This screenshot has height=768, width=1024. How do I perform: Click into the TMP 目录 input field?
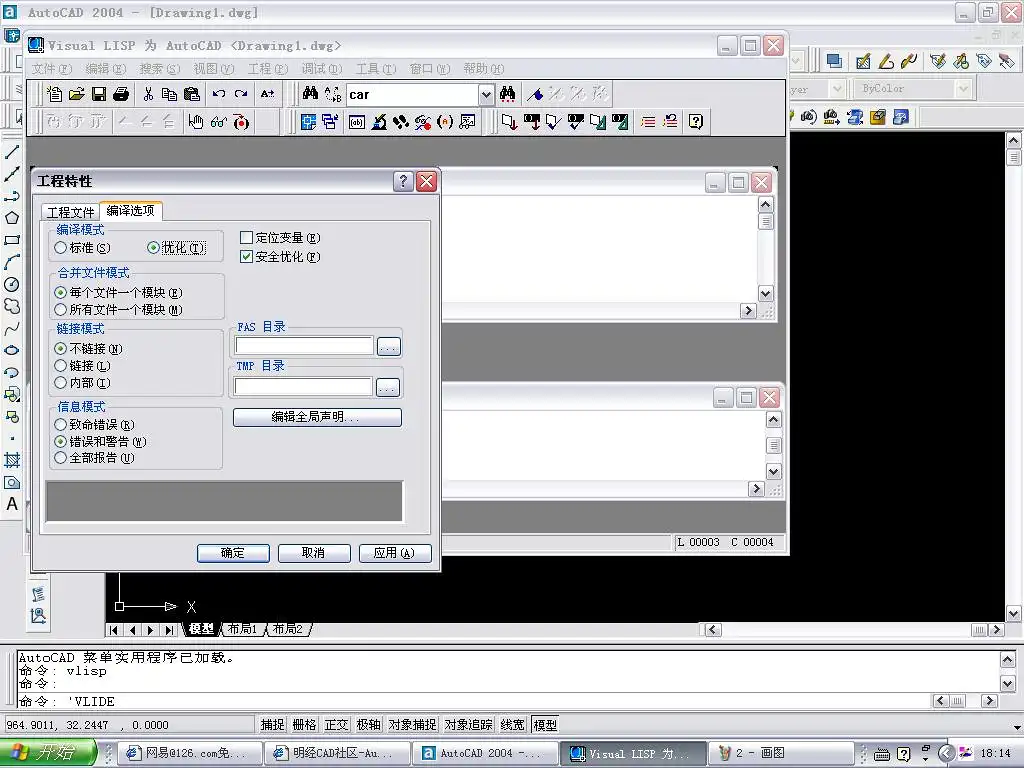tap(304, 387)
